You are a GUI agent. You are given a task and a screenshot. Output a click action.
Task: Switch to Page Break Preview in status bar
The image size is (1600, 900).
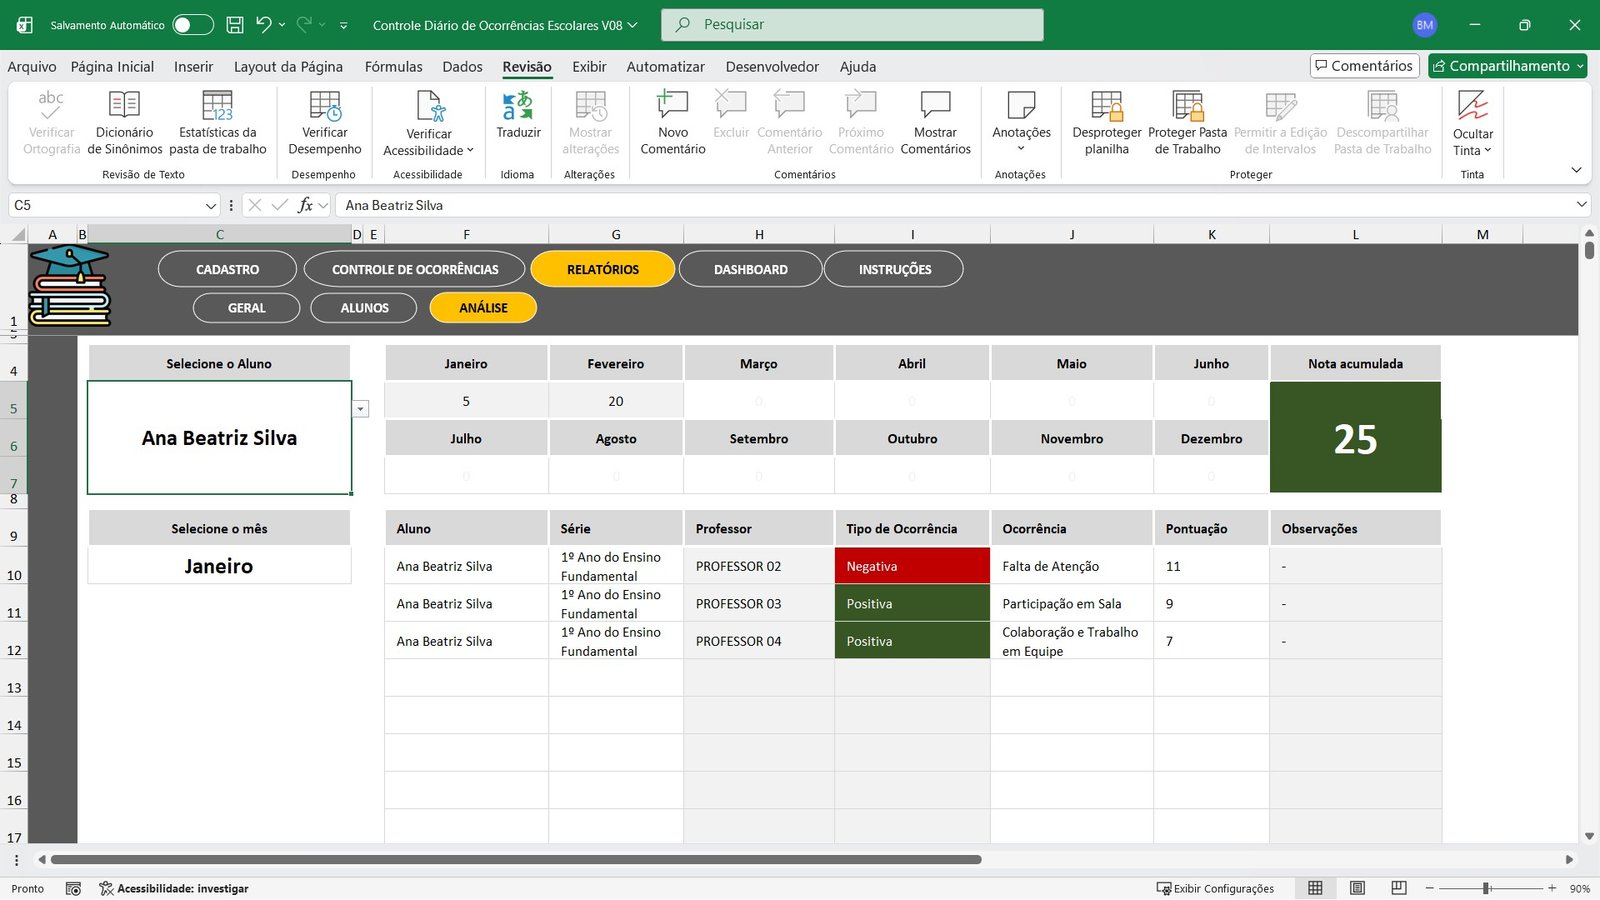[1399, 888]
